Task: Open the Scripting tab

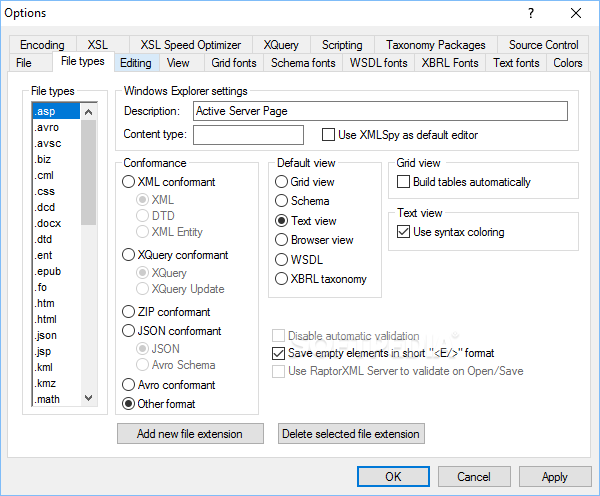Action: [x=342, y=45]
